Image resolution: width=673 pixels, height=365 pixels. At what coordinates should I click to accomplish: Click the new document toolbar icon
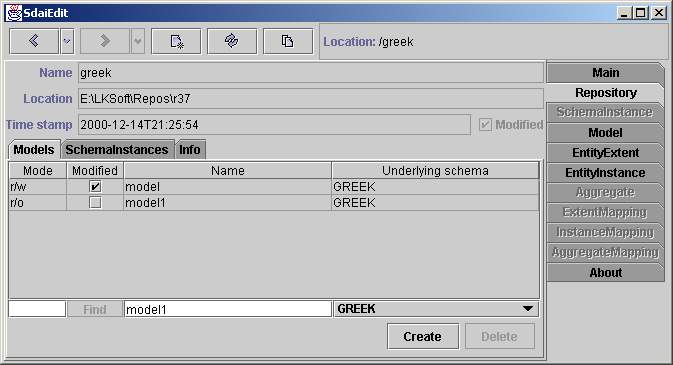(x=176, y=41)
